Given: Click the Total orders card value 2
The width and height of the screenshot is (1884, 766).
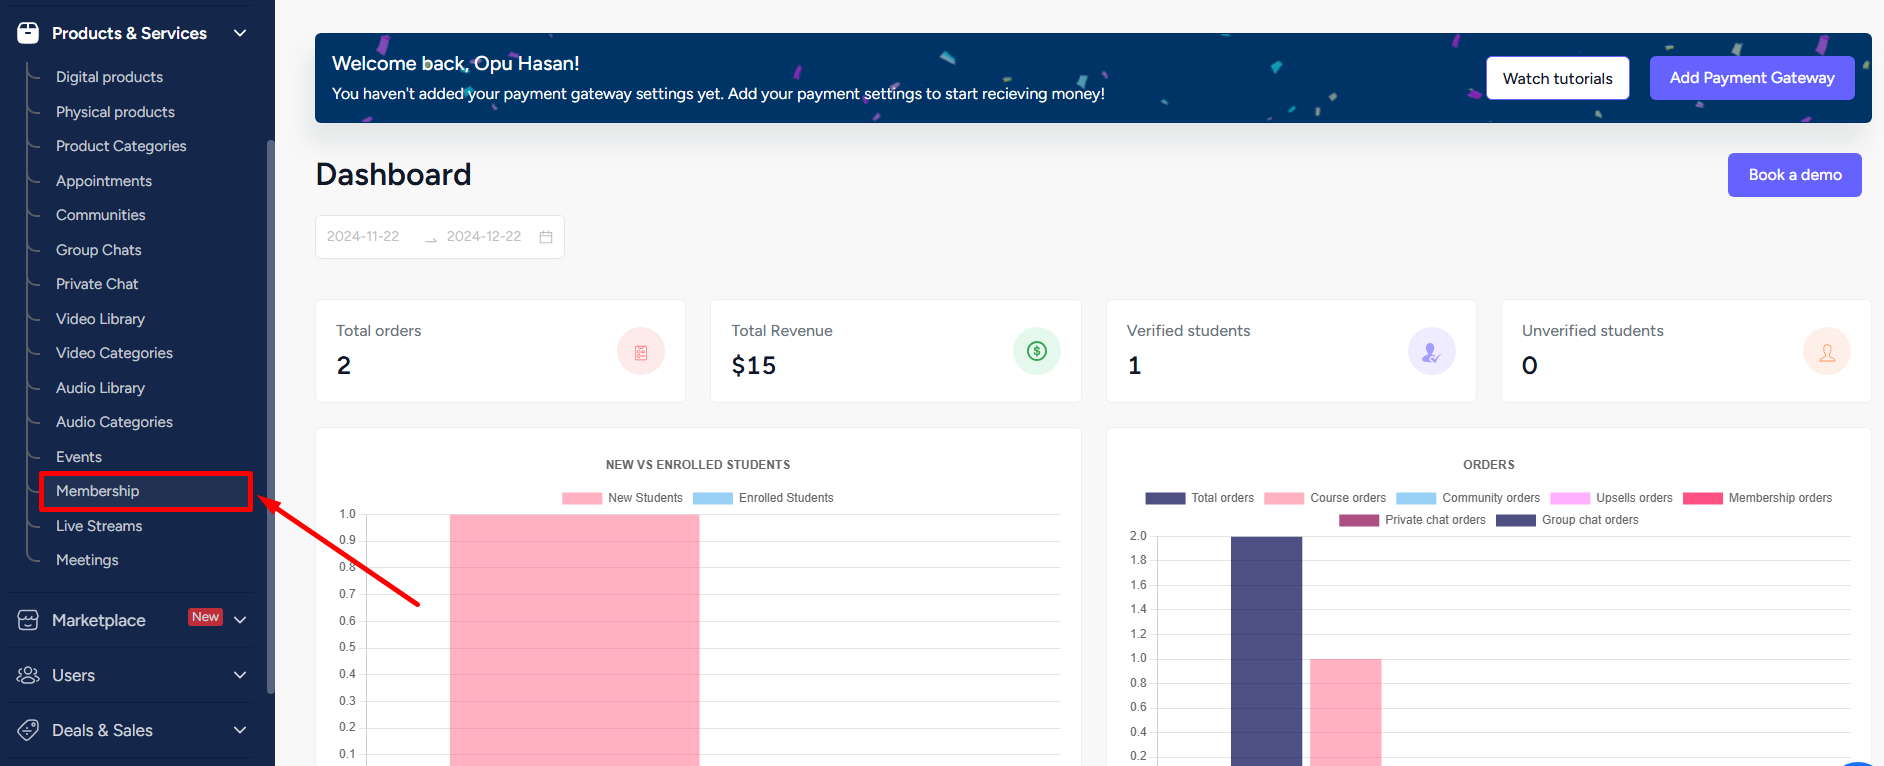Looking at the screenshot, I should point(344,366).
